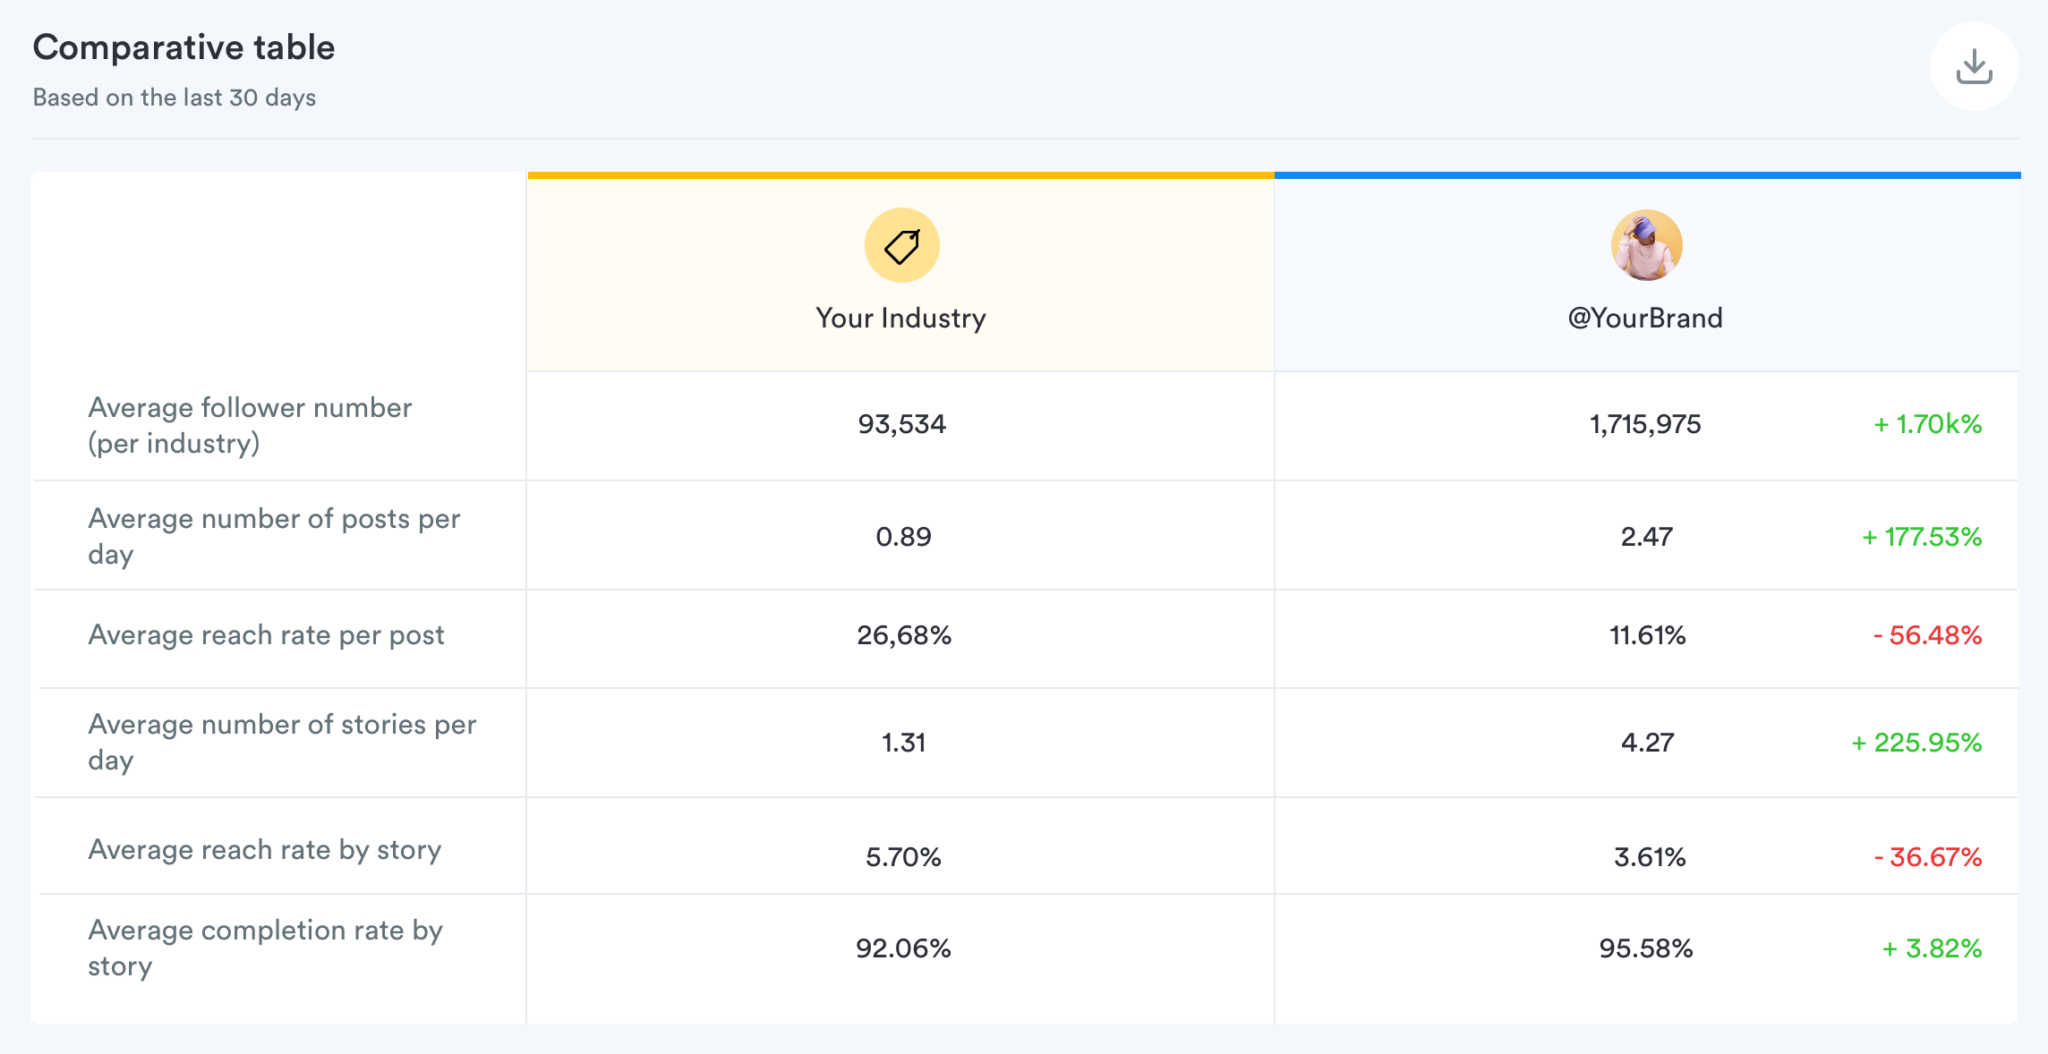Select the @YourBrand column header

point(1644,318)
